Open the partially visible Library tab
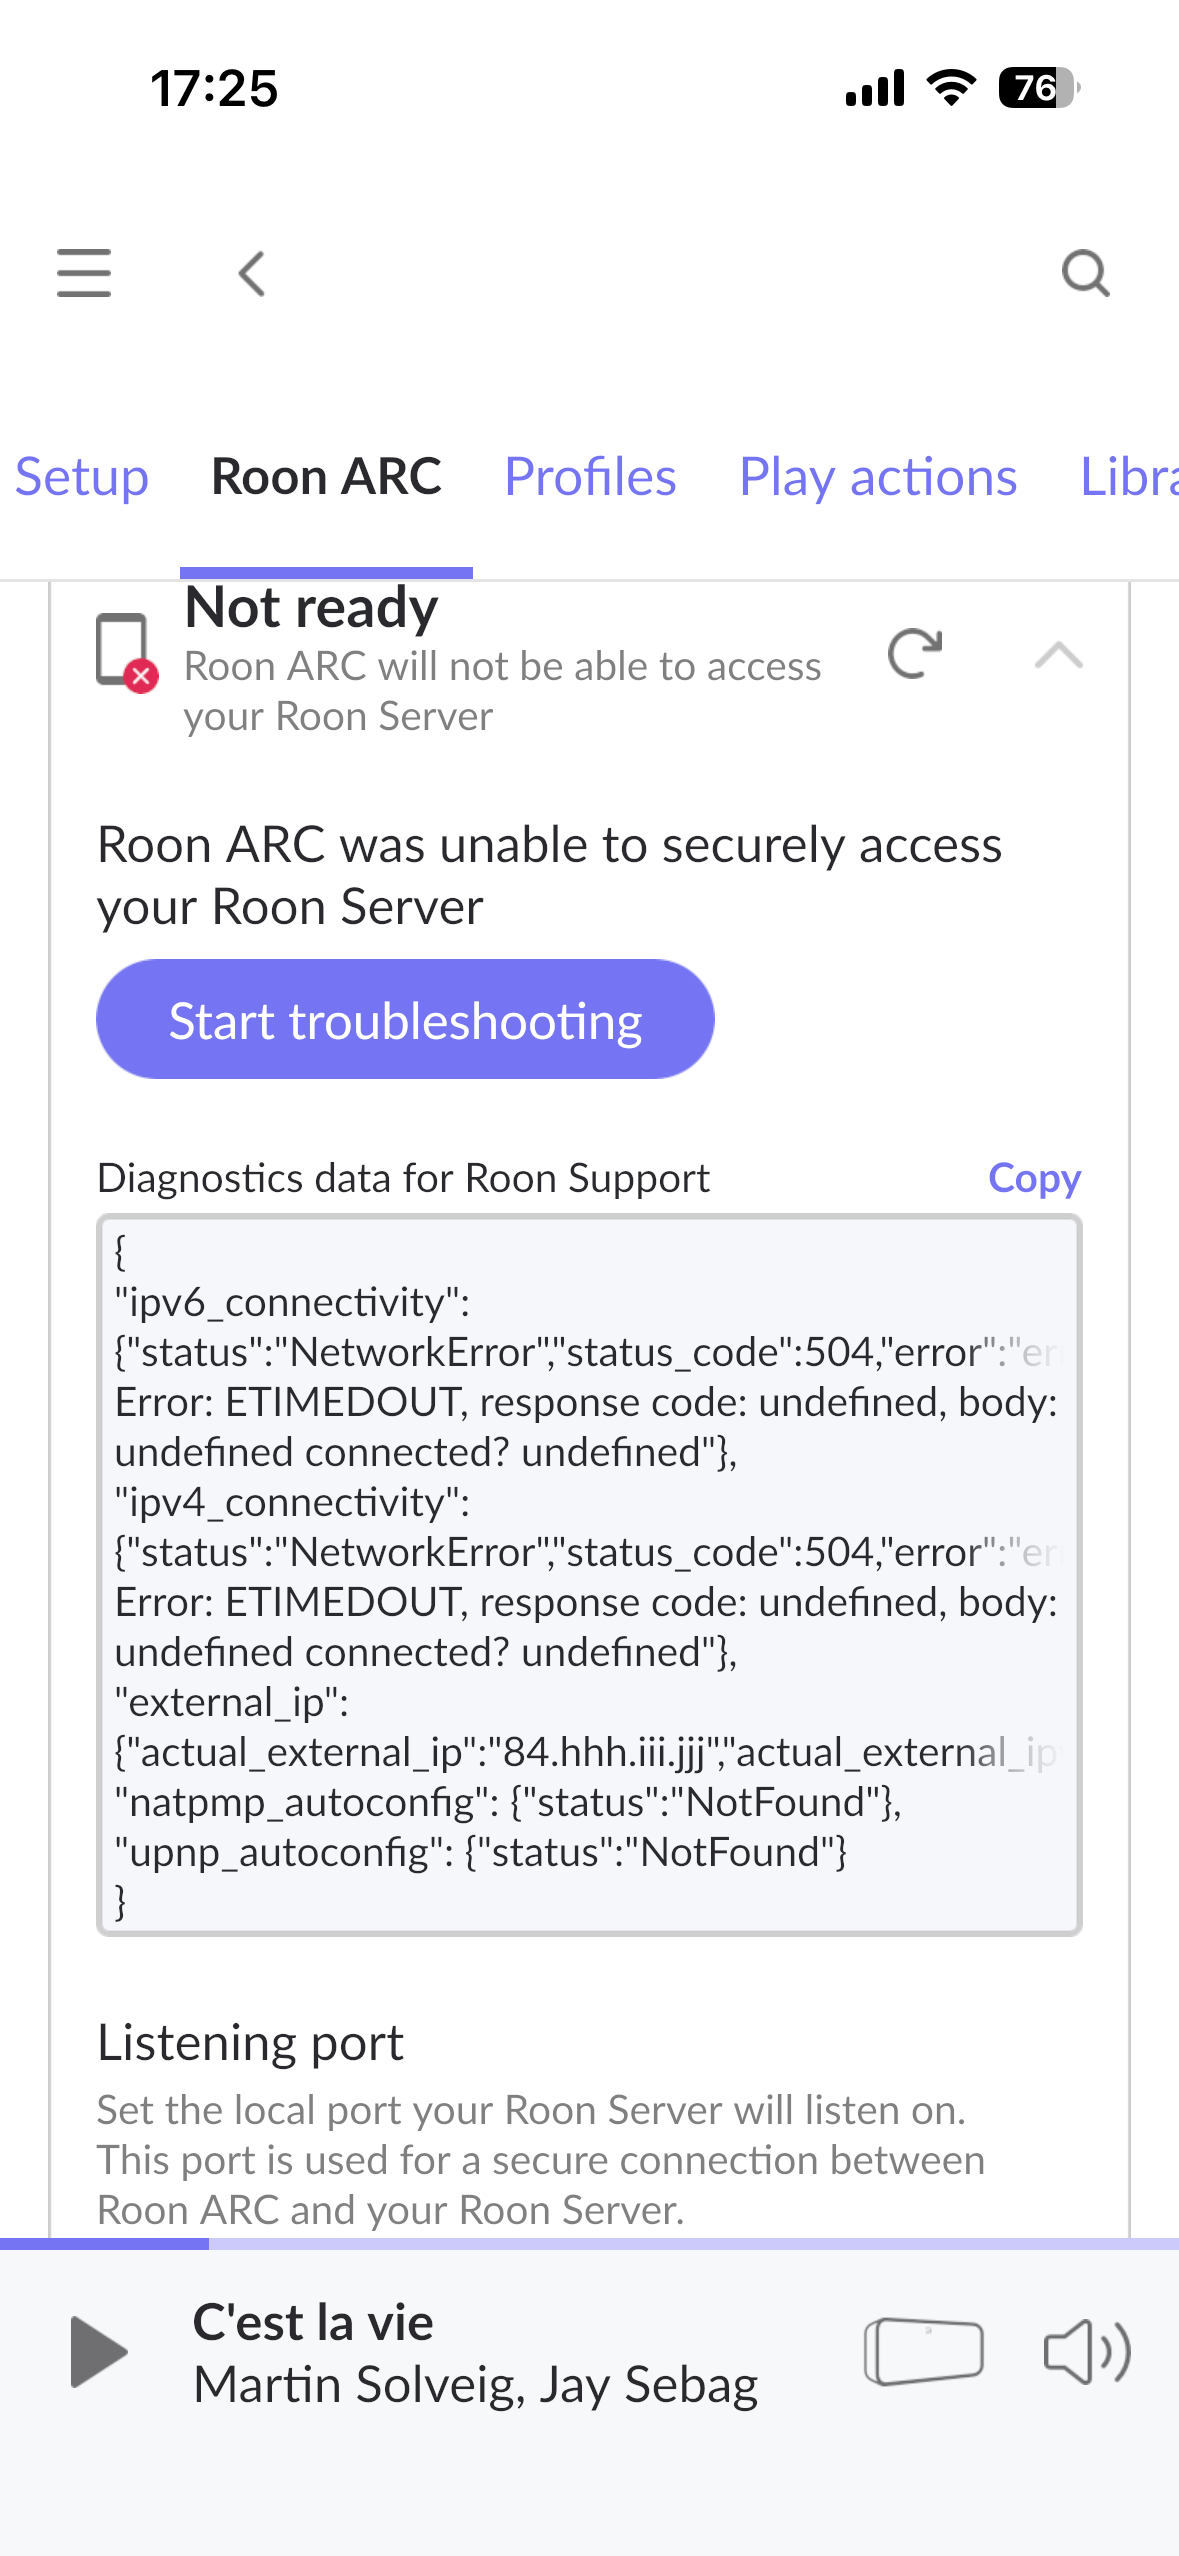 click(1129, 476)
